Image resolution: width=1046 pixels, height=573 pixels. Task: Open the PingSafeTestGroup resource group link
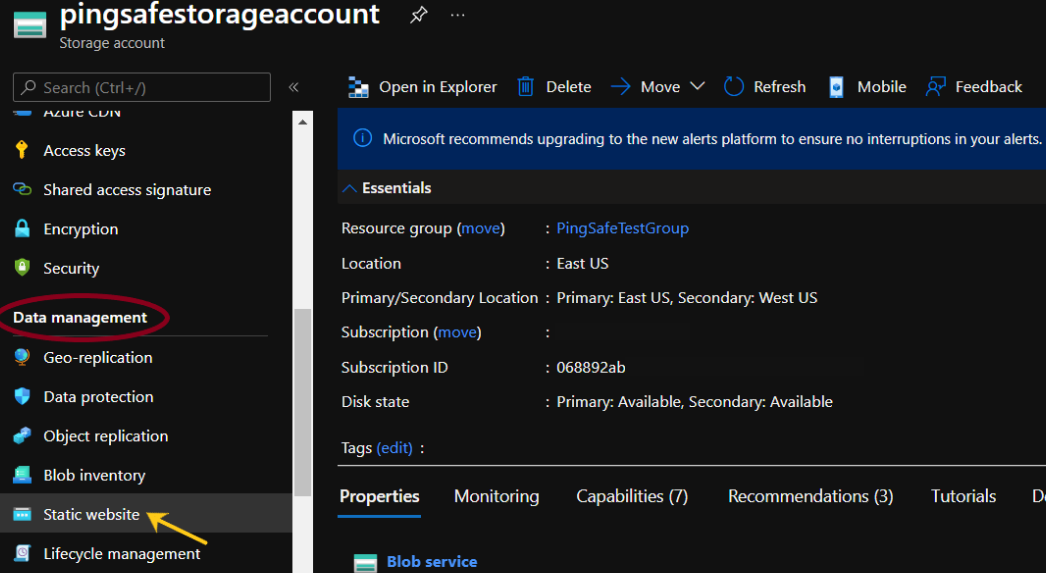click(622, 228)
